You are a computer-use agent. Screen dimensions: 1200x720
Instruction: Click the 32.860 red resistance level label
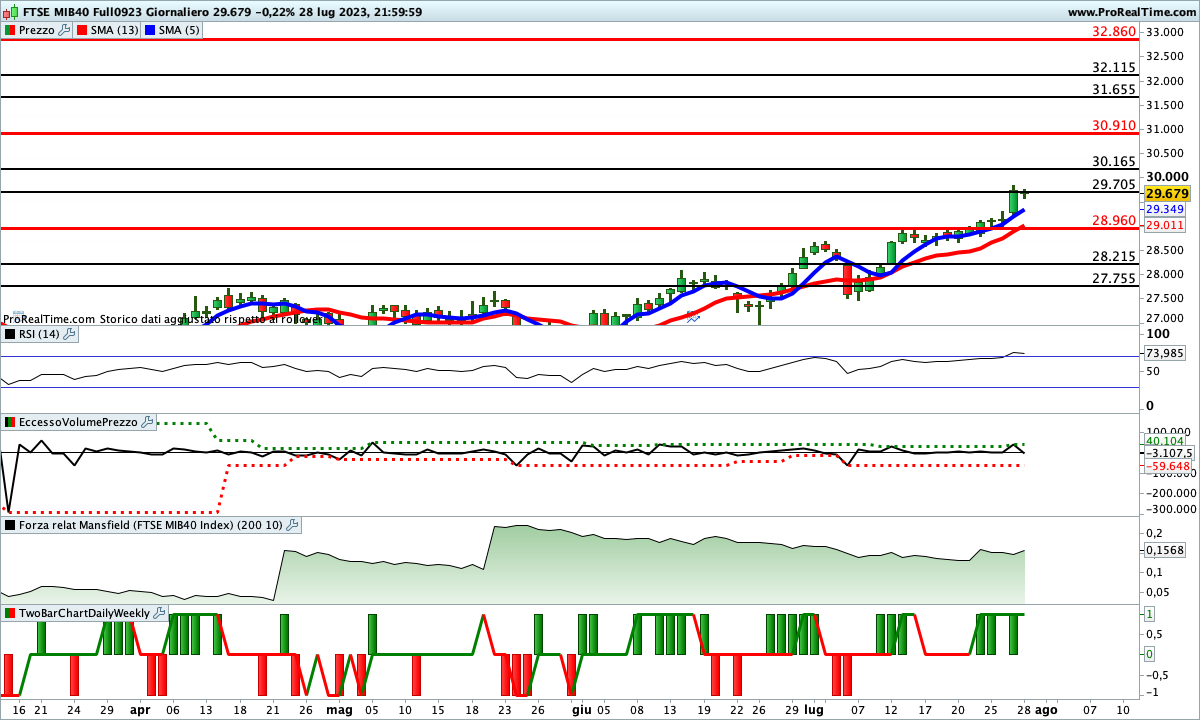point(1115,32)
